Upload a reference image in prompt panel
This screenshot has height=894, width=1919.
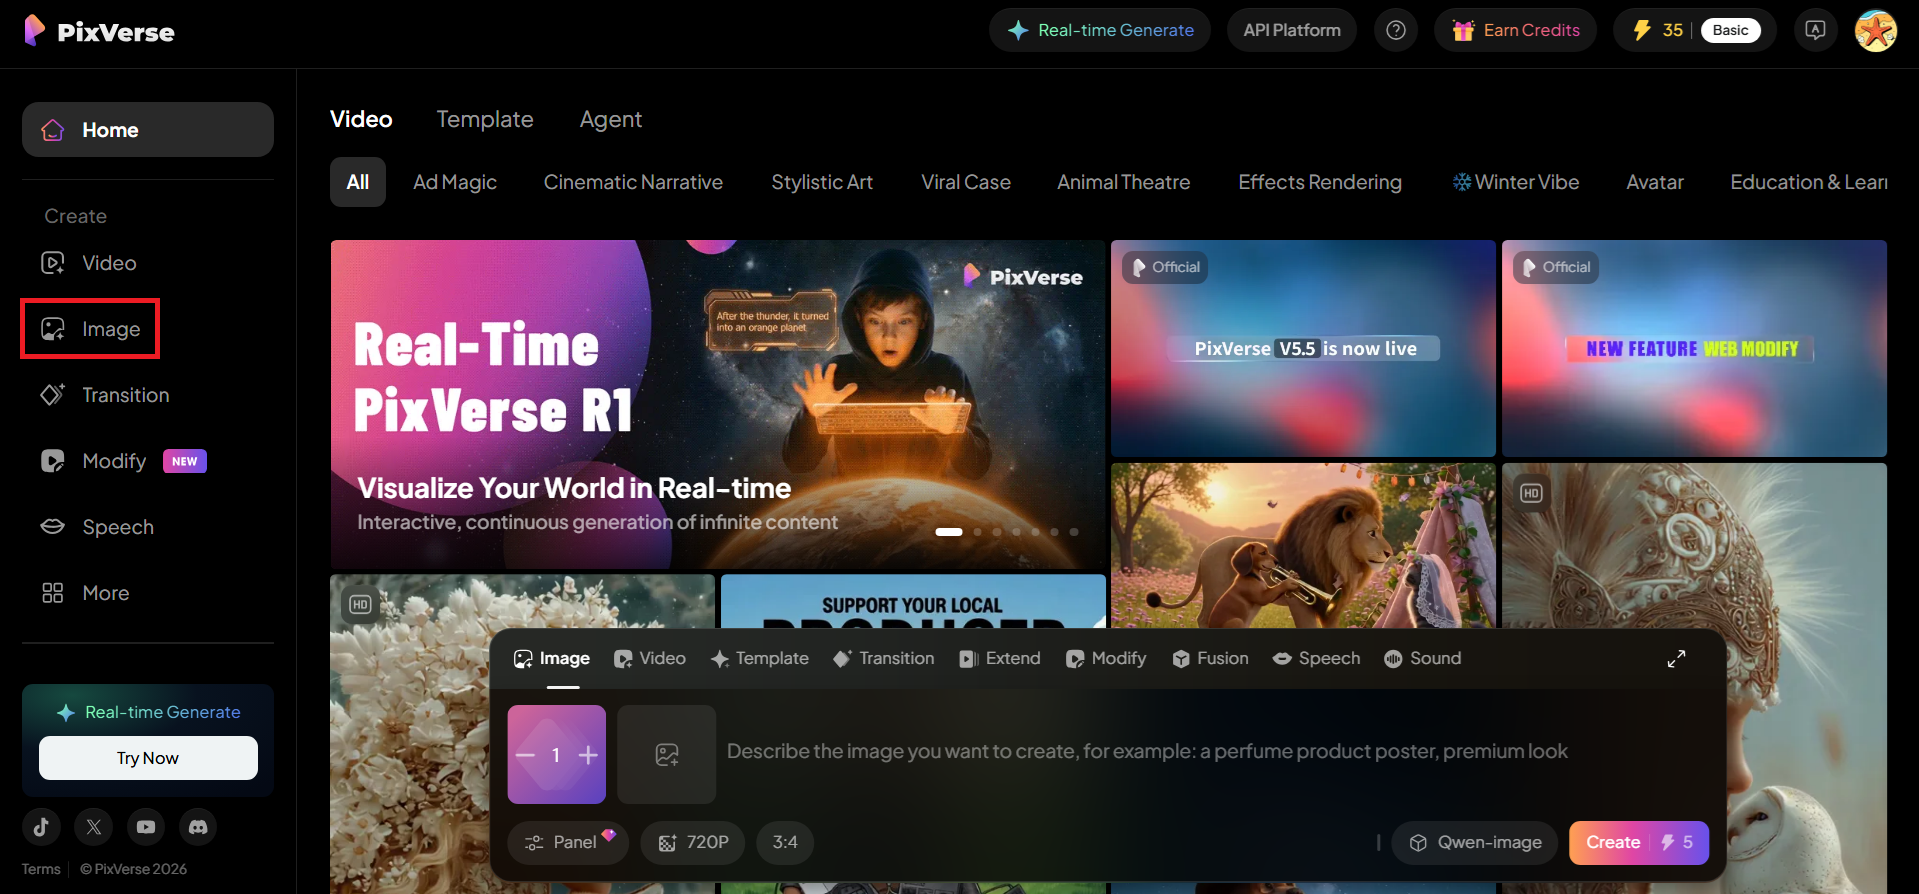coord(667,754)
